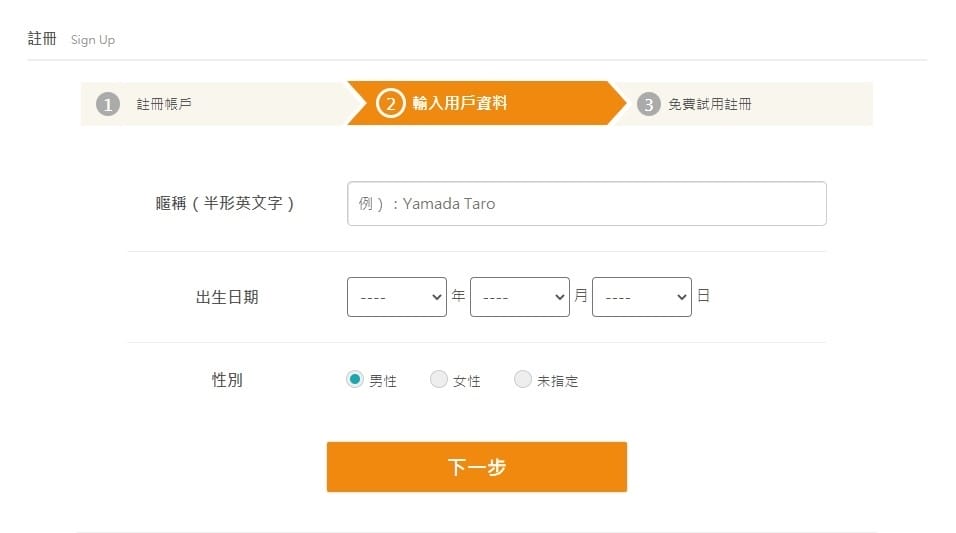The image size is (956, 533).
Task: Click the 註冊 page heading
Action: click(42, 39)
